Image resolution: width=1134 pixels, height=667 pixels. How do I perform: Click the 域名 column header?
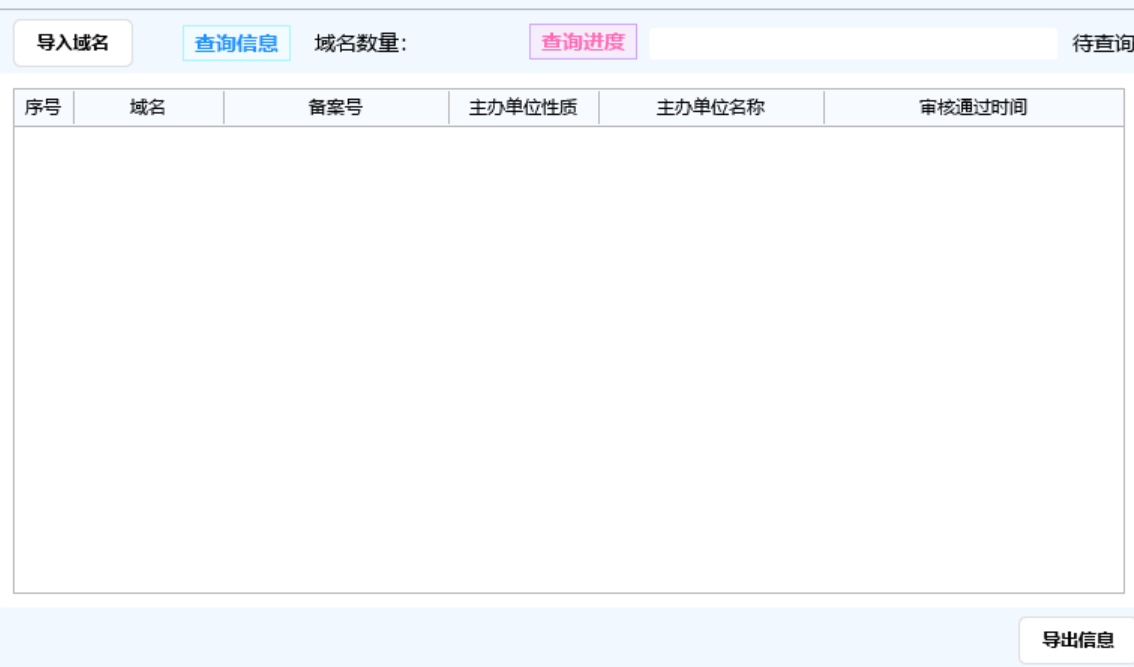148,108
